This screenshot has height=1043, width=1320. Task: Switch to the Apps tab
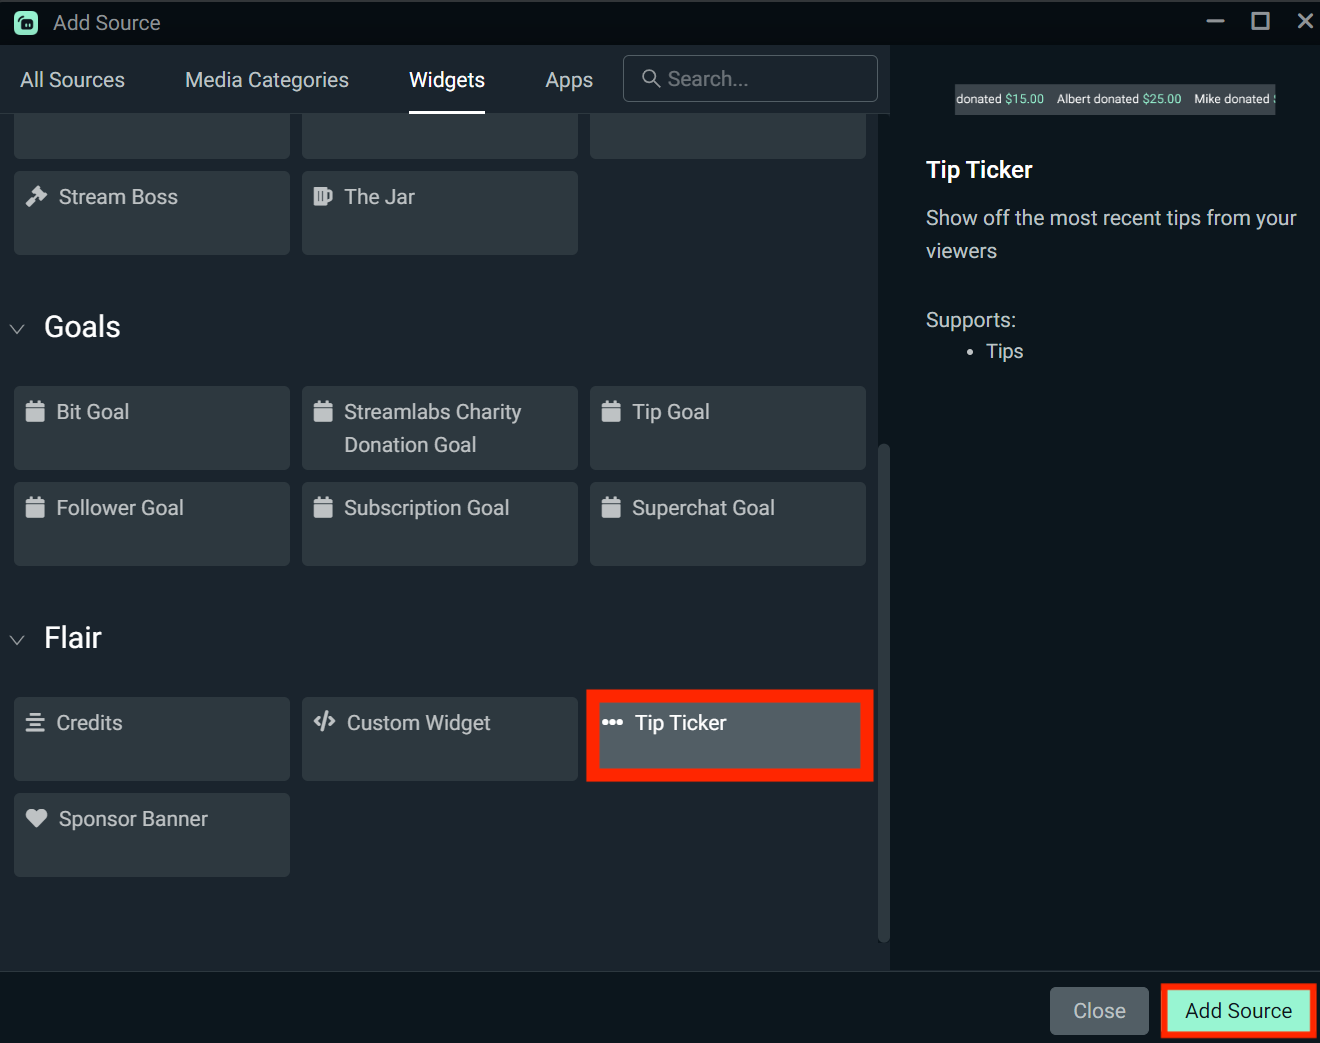[x=568, y=79]
